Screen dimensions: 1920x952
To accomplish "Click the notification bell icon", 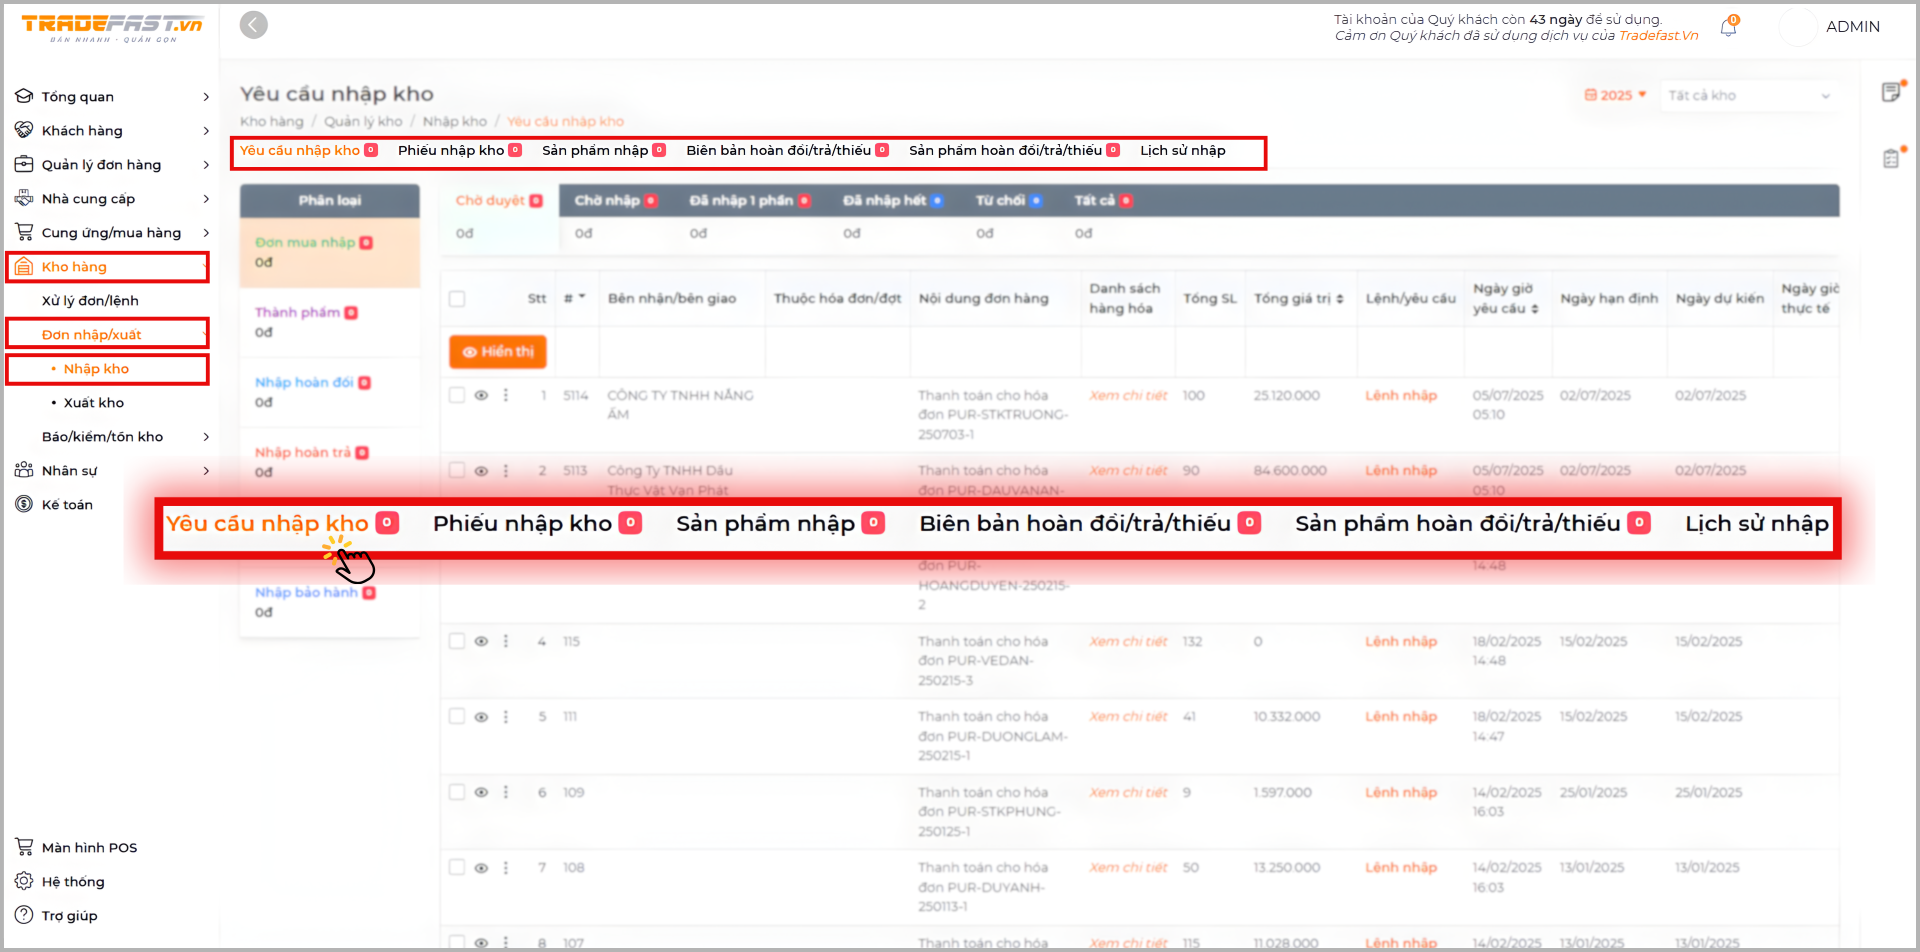I will pos(1728,28).
